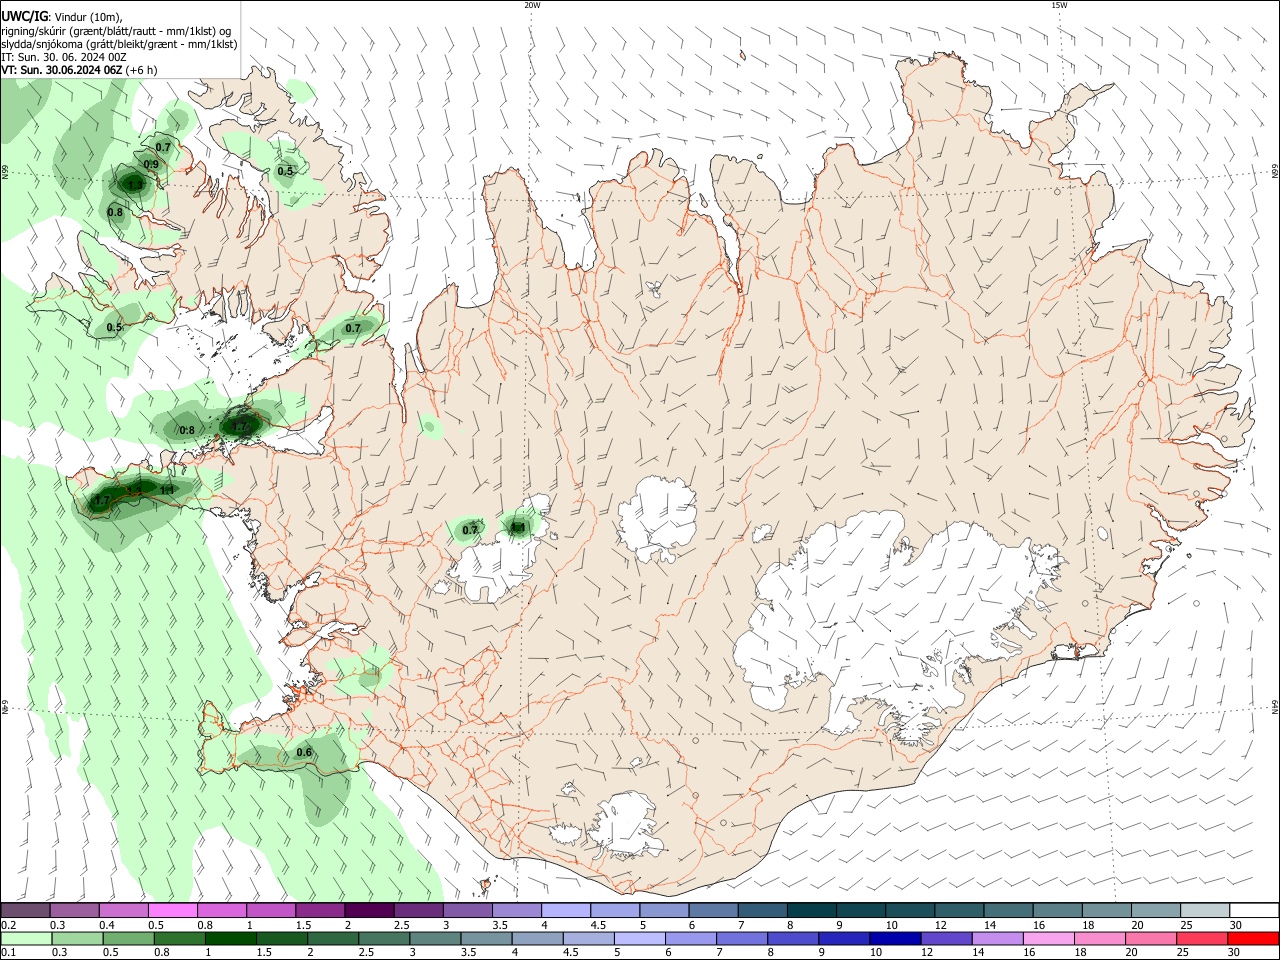Click the '15W' longitude label
Viewport: 1280px width, 960px height.
(x=1059, y=5)
